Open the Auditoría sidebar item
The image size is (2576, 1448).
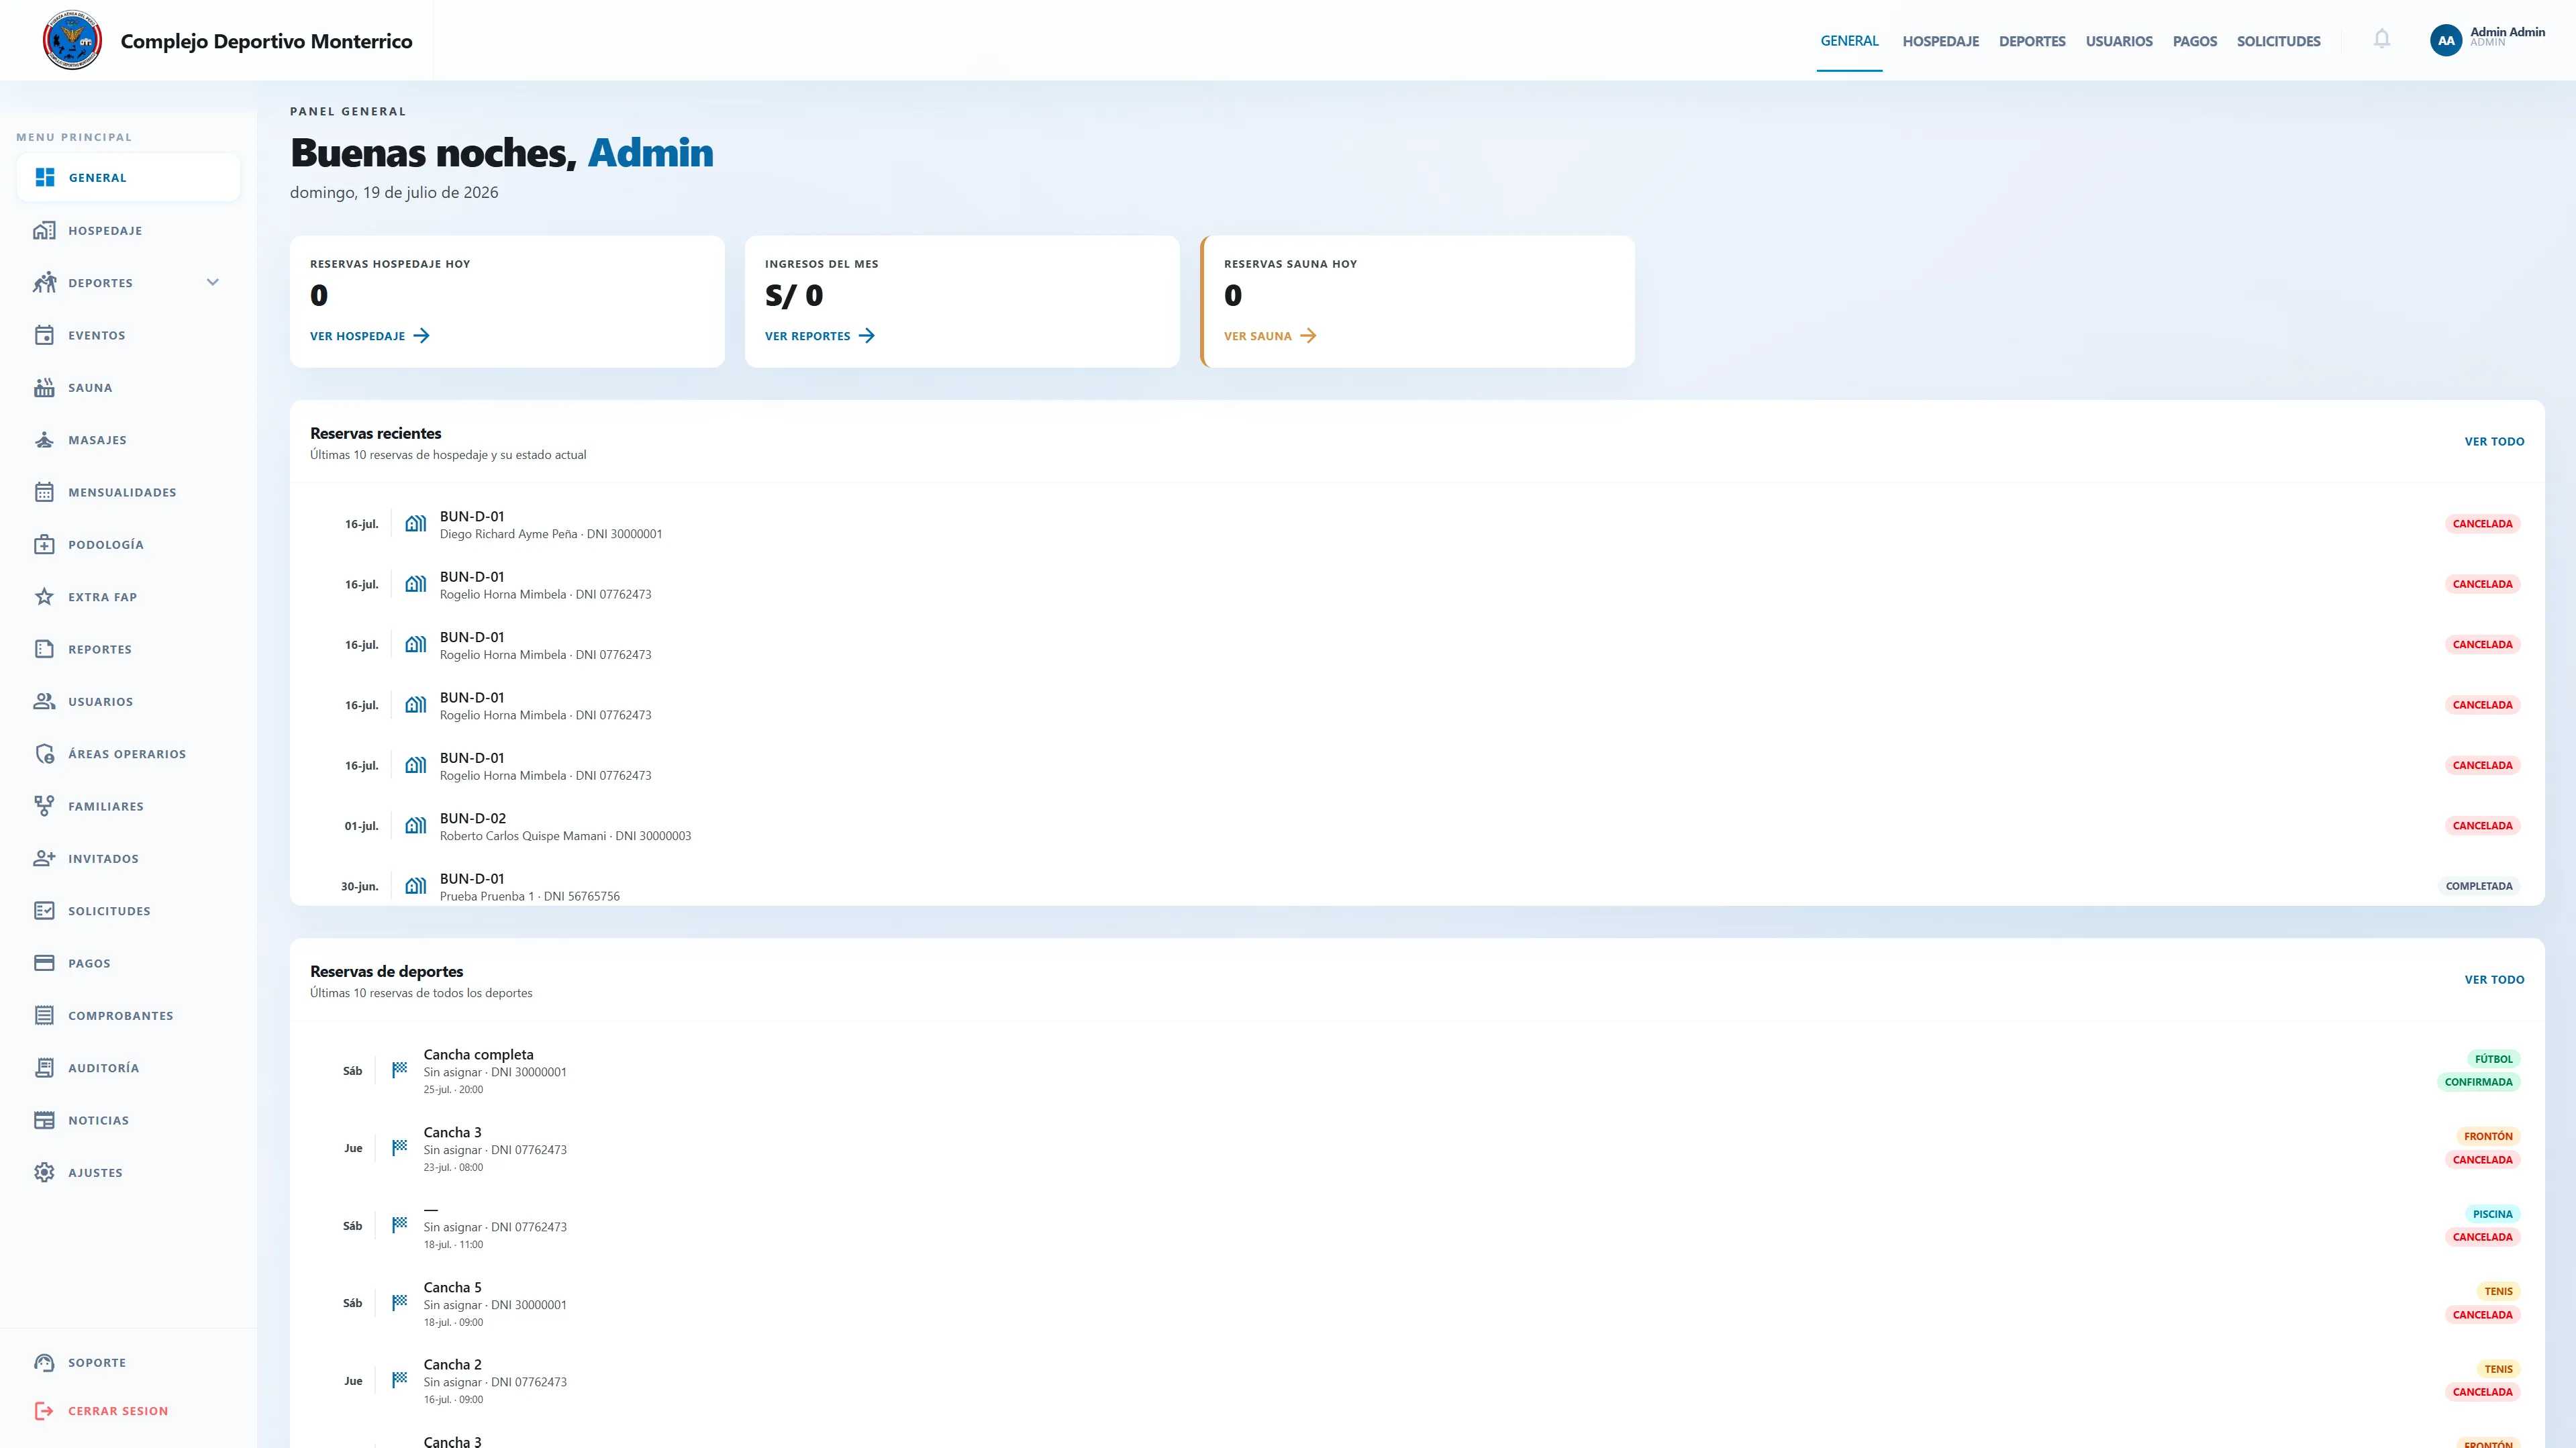[x=128, y=1068]
